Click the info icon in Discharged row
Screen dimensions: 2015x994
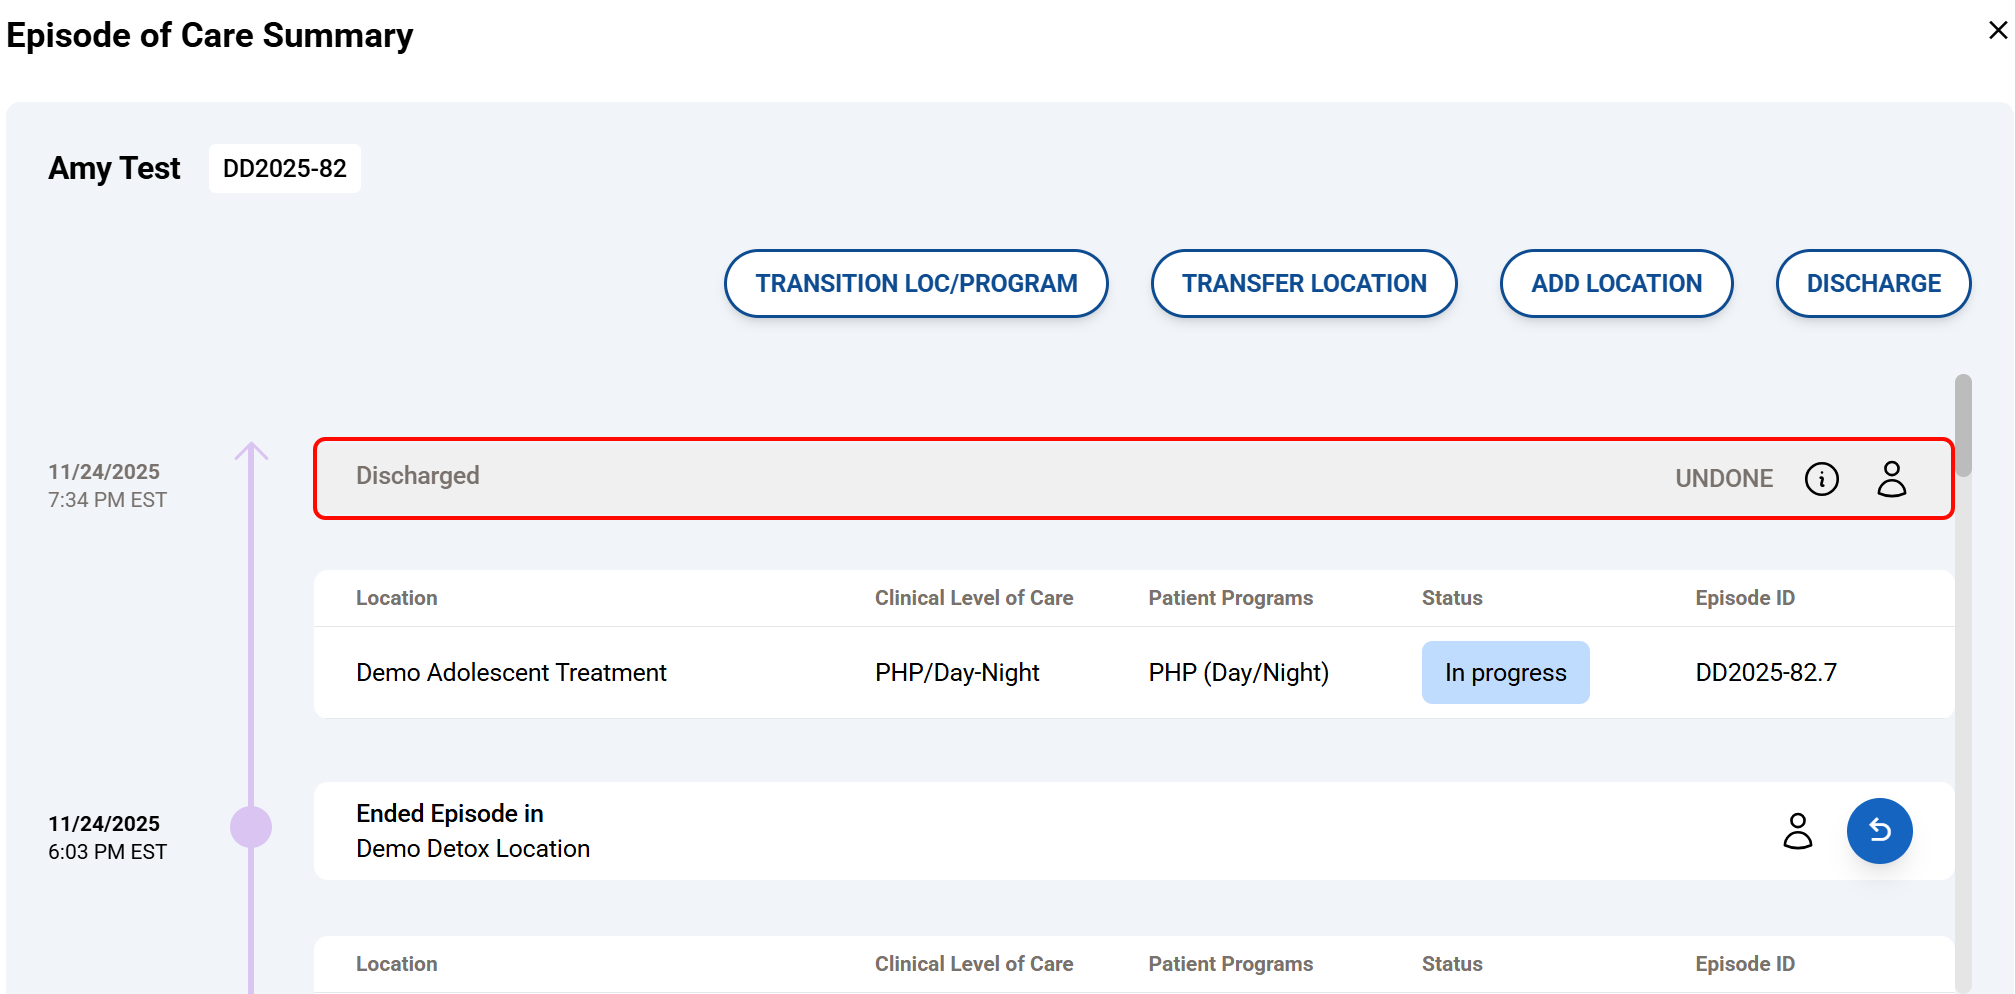point(1821,479)
